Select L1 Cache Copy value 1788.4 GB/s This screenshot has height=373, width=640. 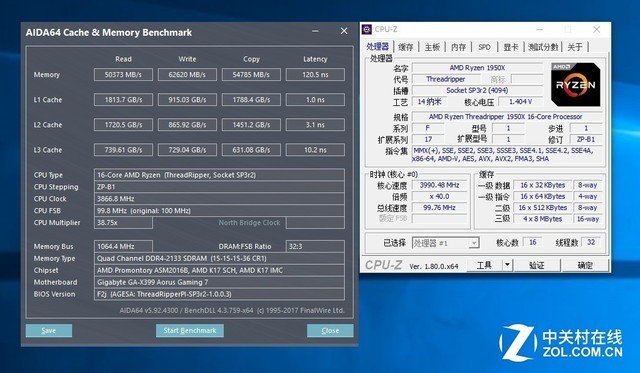pos(251,100)
